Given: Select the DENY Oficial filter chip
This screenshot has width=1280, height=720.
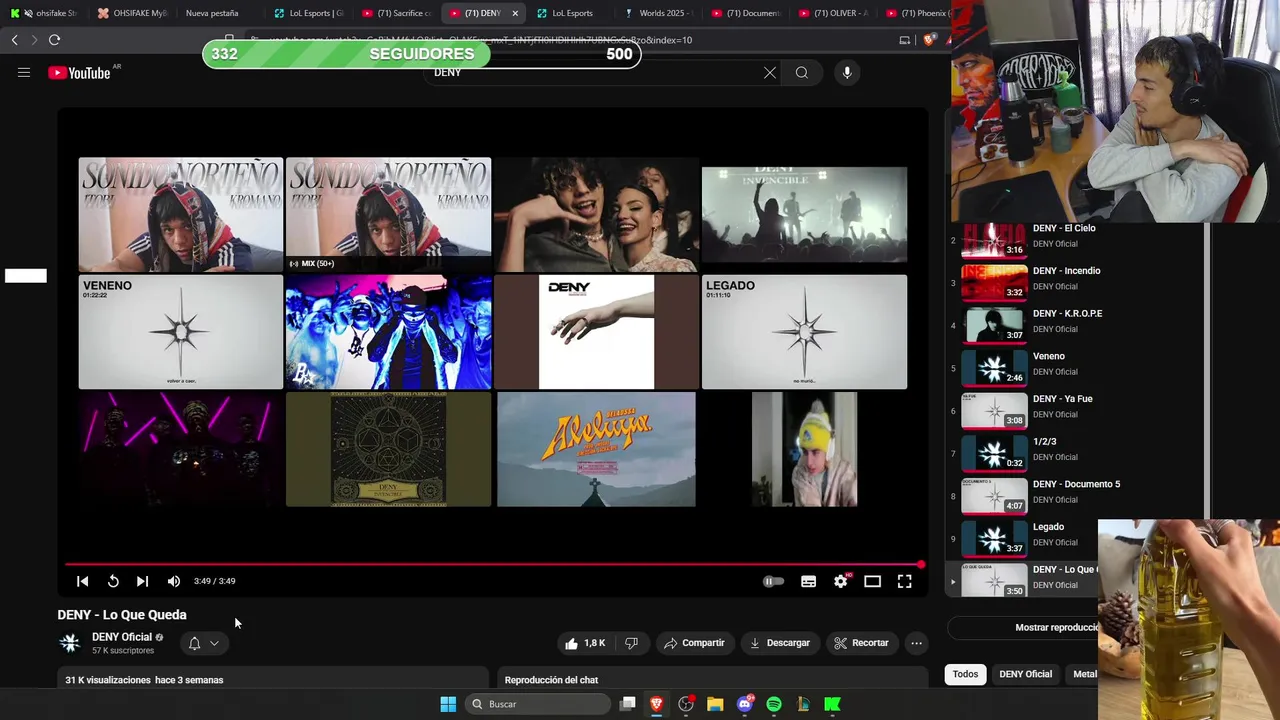Looking at the screenshot, I should (x=1025, y=674).
